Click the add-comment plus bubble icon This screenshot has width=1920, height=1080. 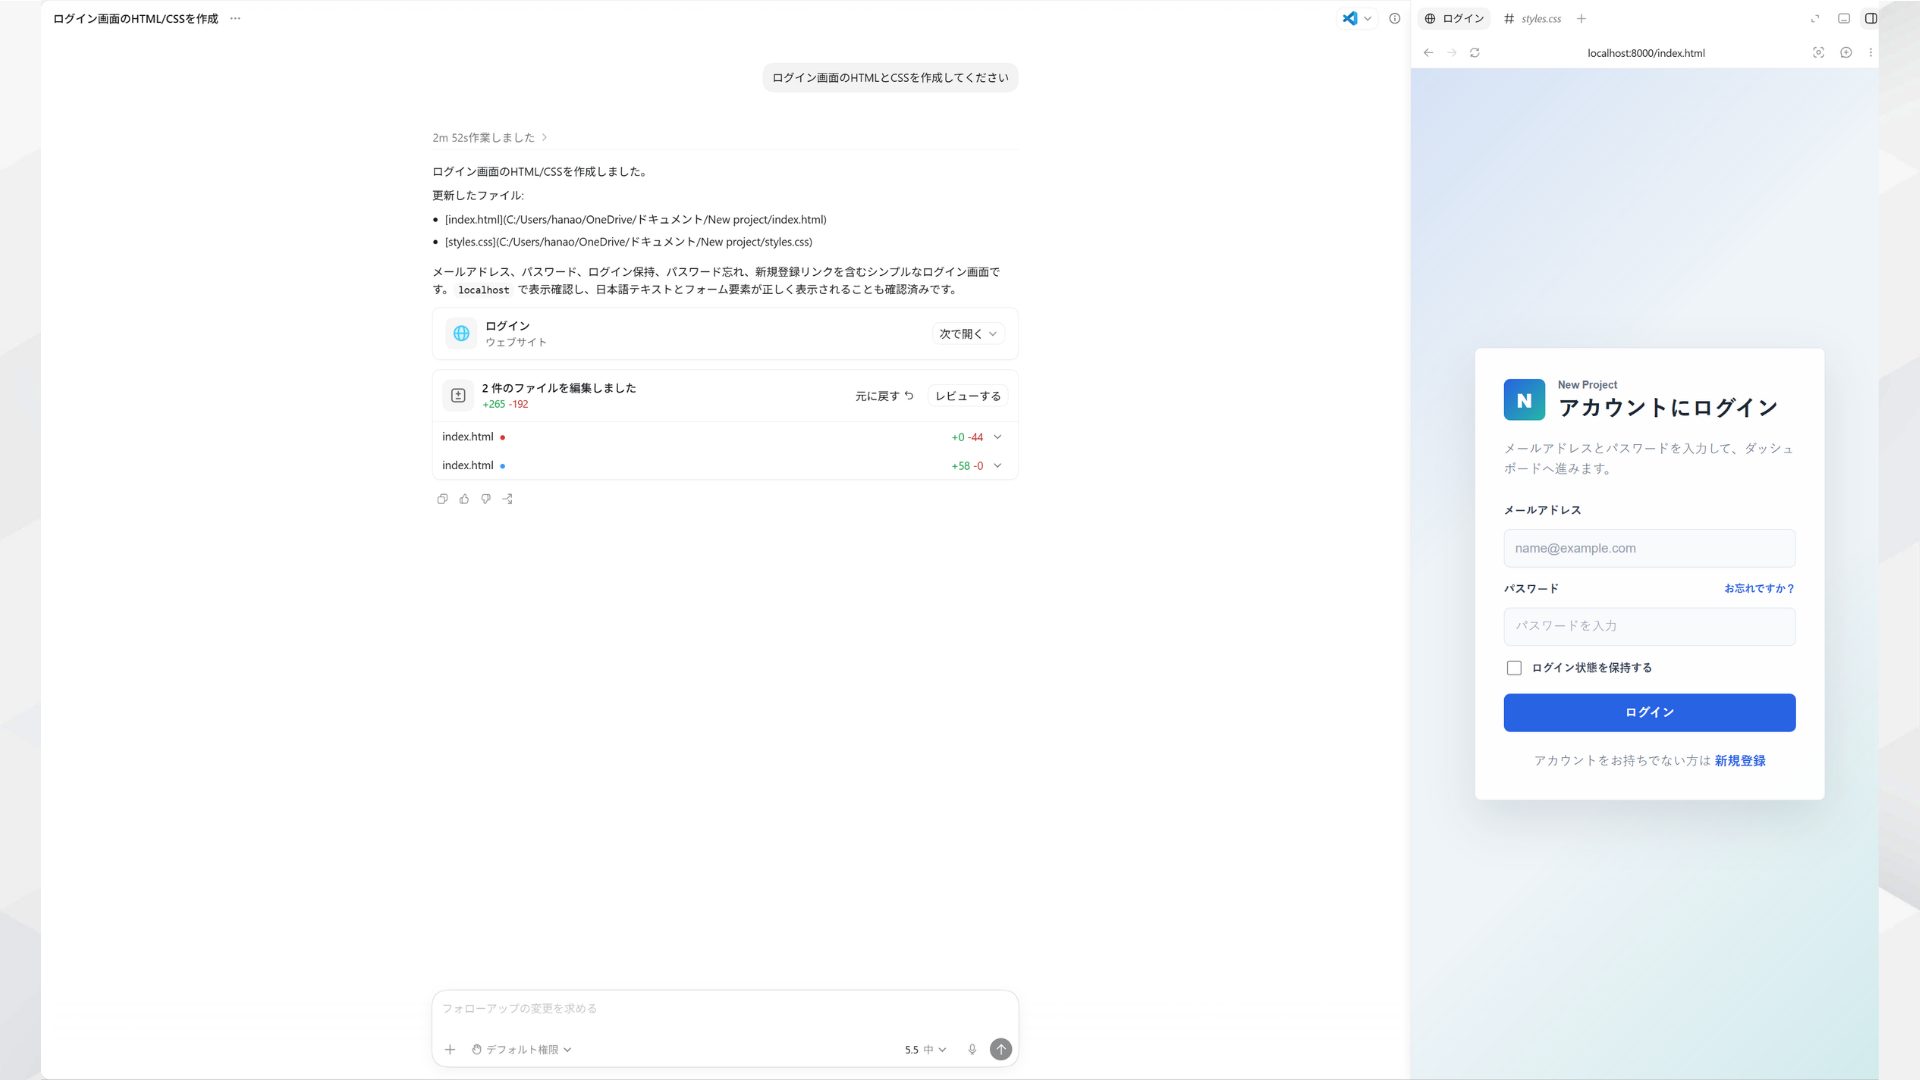pyautogui.click(x=1846, y=53)
